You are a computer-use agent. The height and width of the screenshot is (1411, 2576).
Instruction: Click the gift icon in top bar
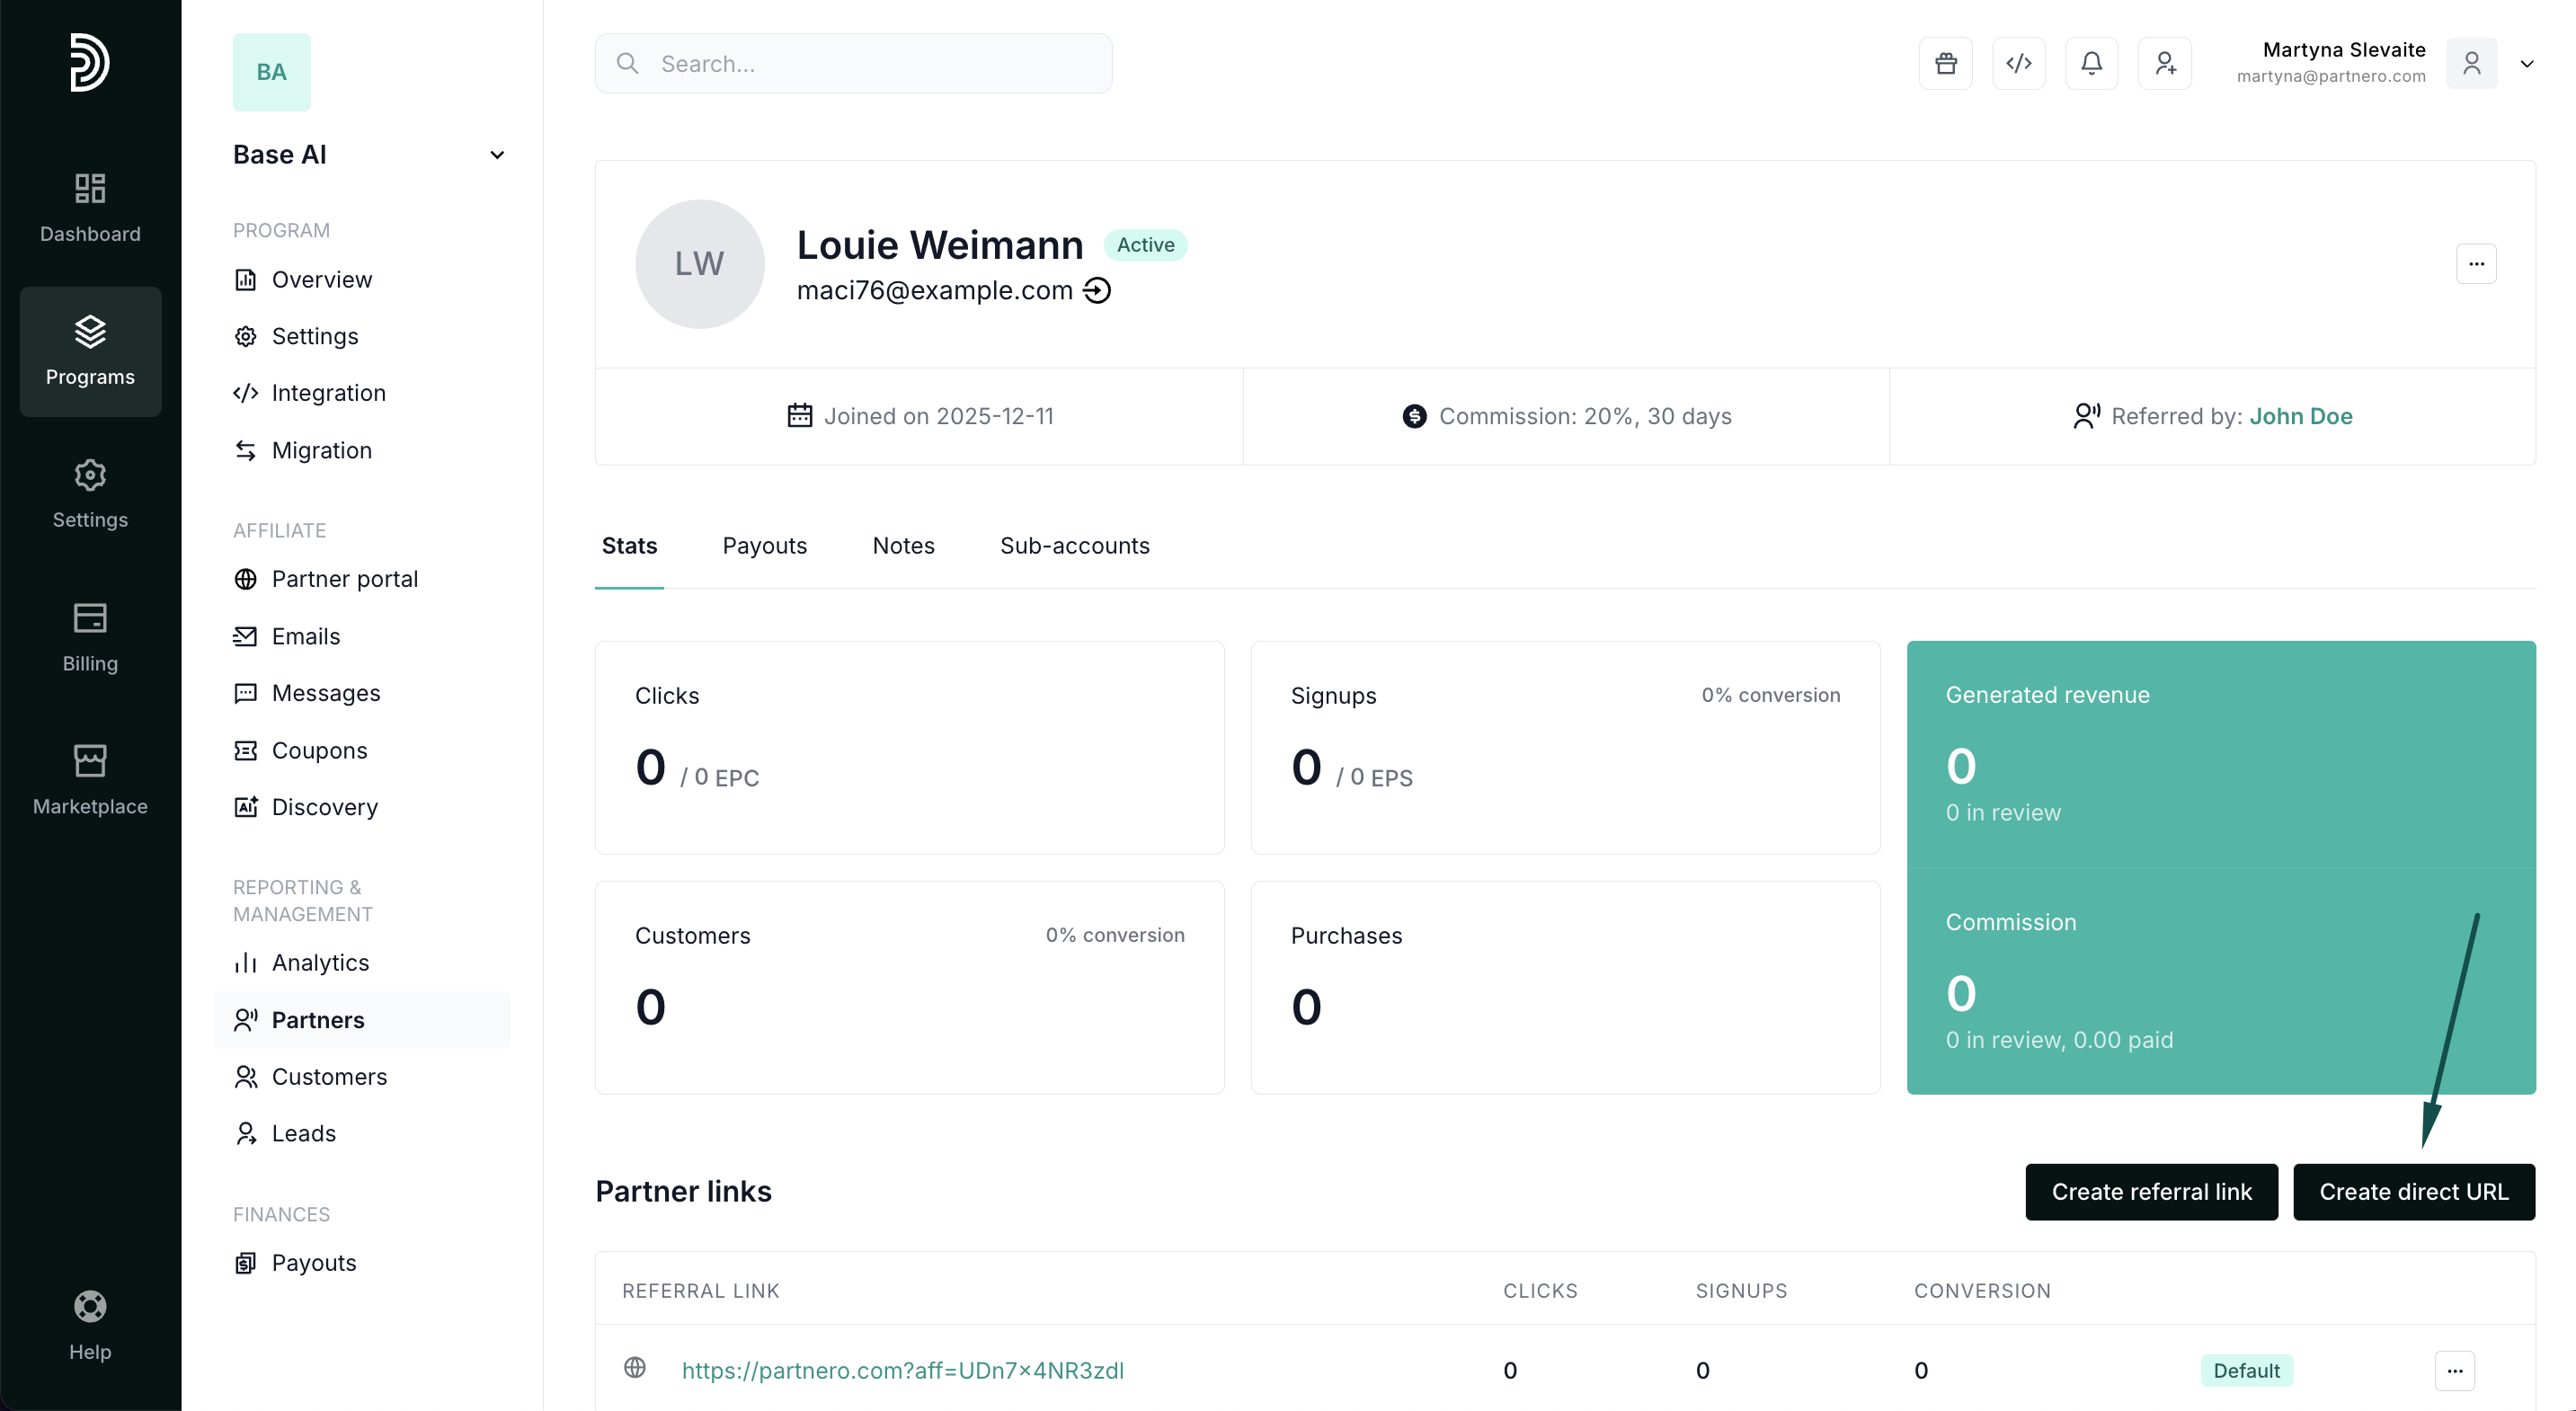(x=1945, y=64)
